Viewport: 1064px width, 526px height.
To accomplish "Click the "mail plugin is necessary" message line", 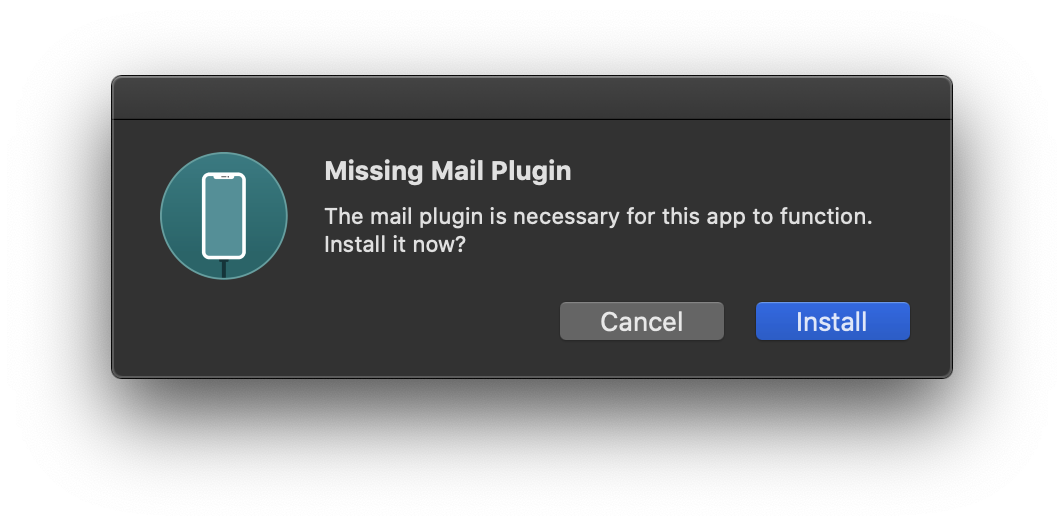I will (x=598, y=217).
